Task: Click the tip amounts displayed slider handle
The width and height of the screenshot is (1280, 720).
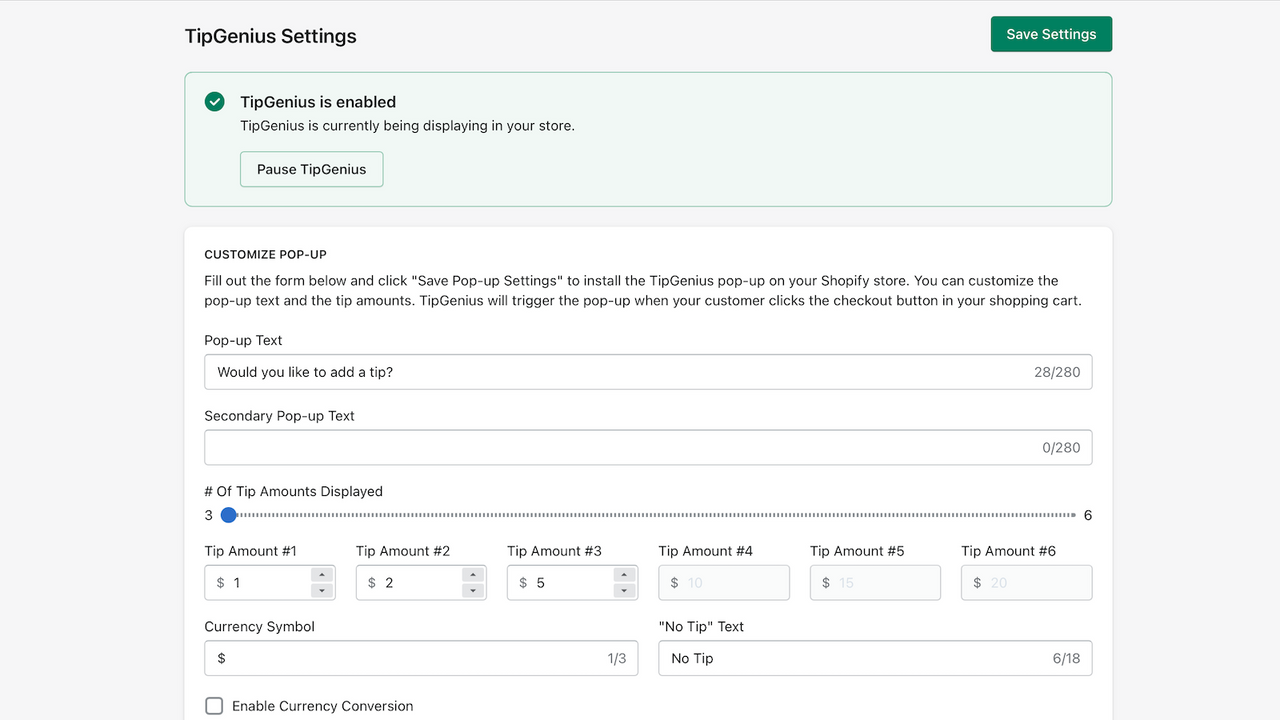Action: 228,514
